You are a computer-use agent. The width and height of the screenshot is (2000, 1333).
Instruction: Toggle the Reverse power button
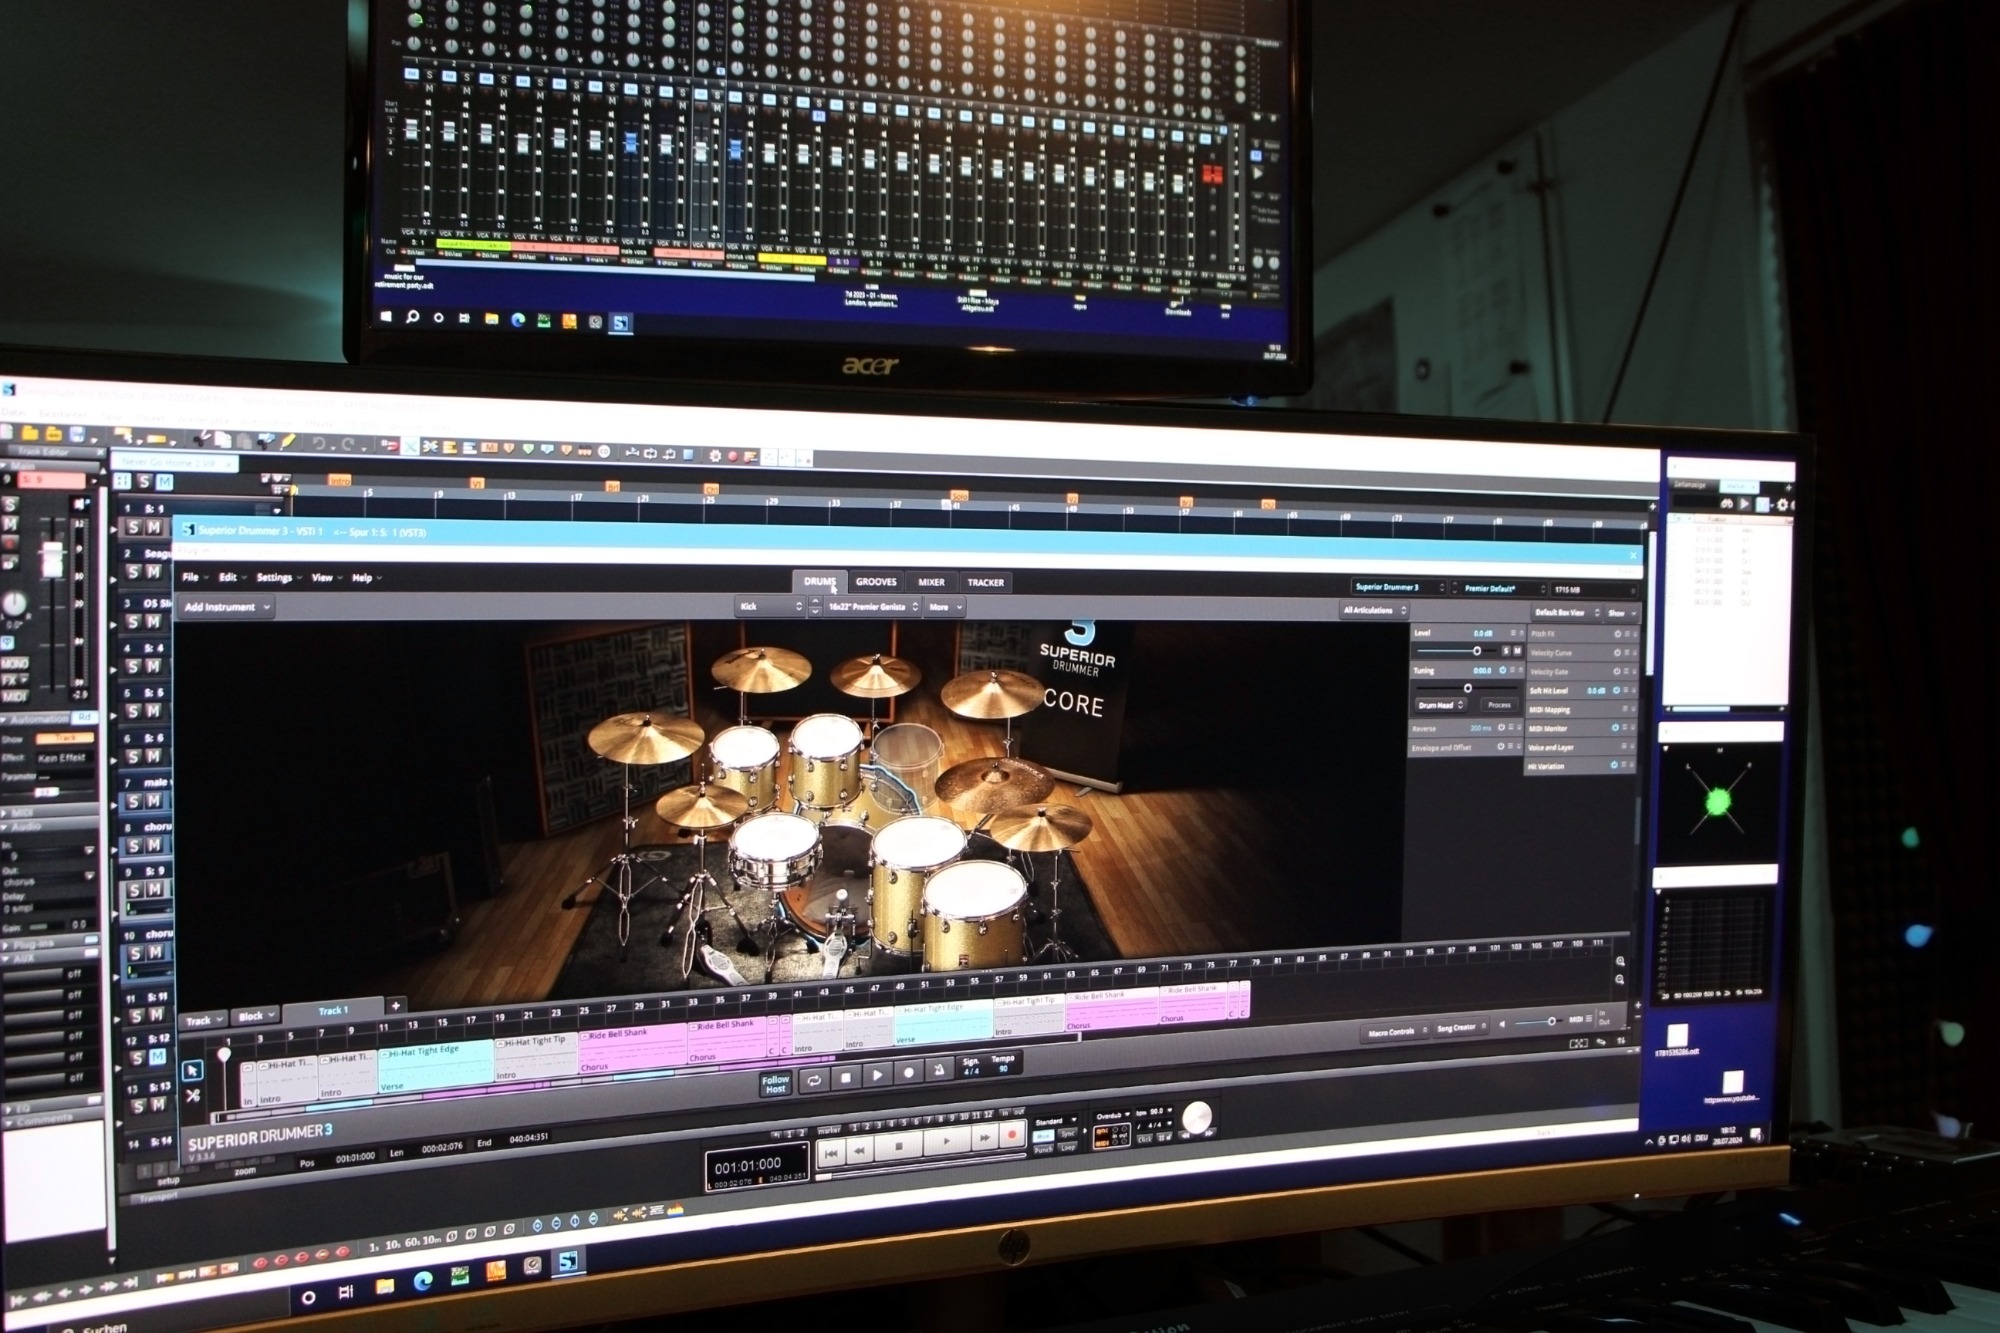(x=1500, y=727)
